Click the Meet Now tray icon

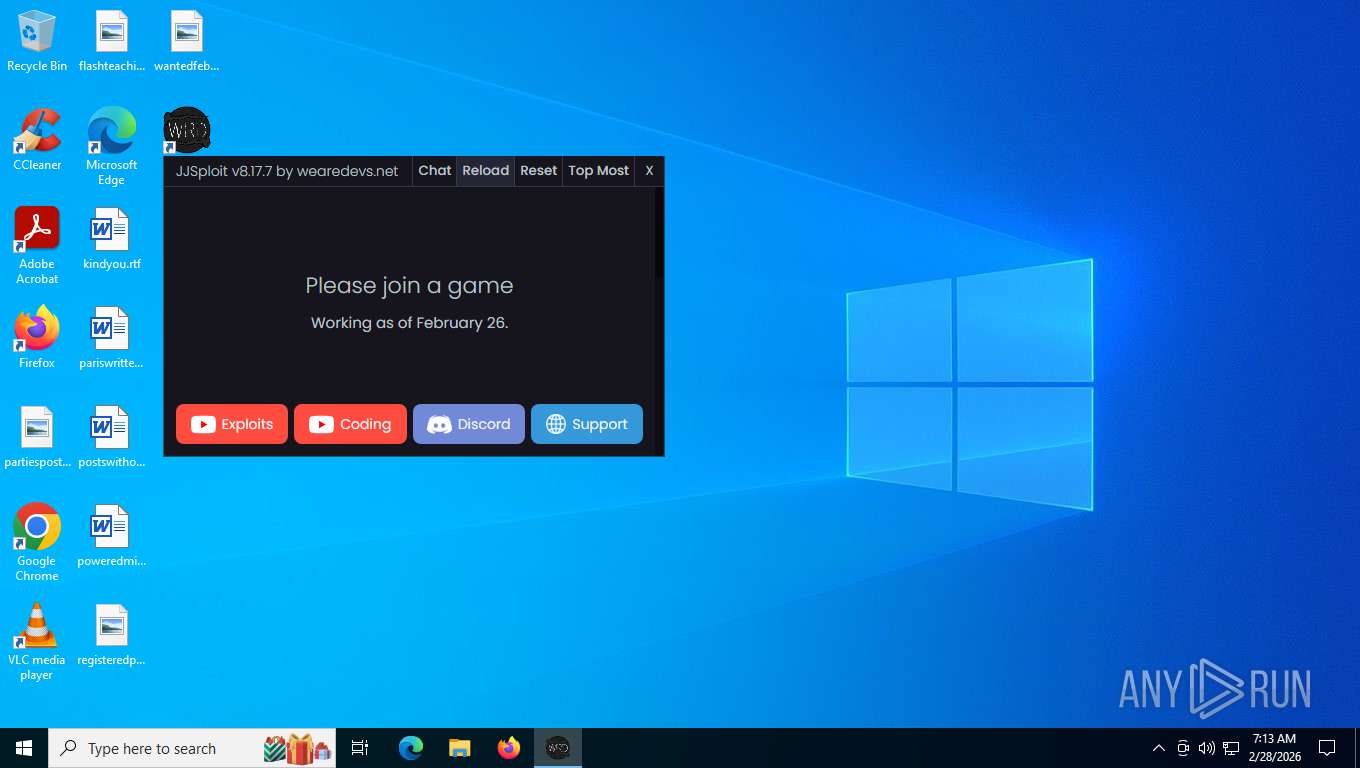[1183, 748]
